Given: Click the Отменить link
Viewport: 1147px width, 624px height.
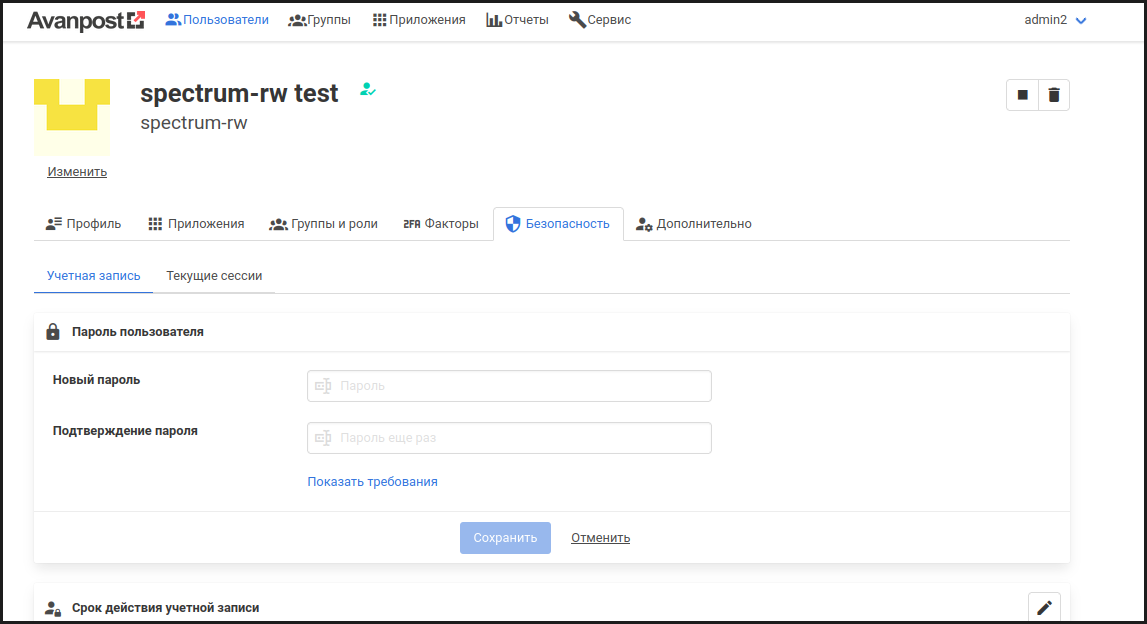Looking at the screenshot, I should [x=601, y=538].
